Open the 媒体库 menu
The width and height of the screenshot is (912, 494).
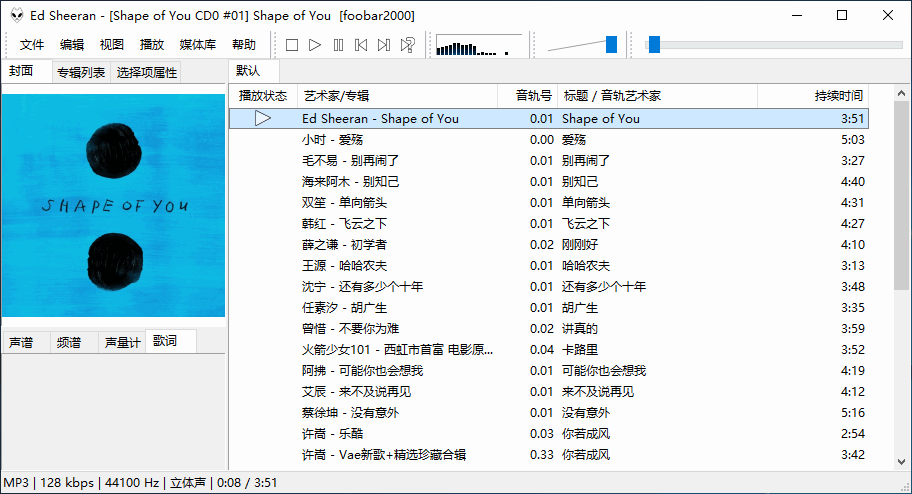(x=198, y=45)
